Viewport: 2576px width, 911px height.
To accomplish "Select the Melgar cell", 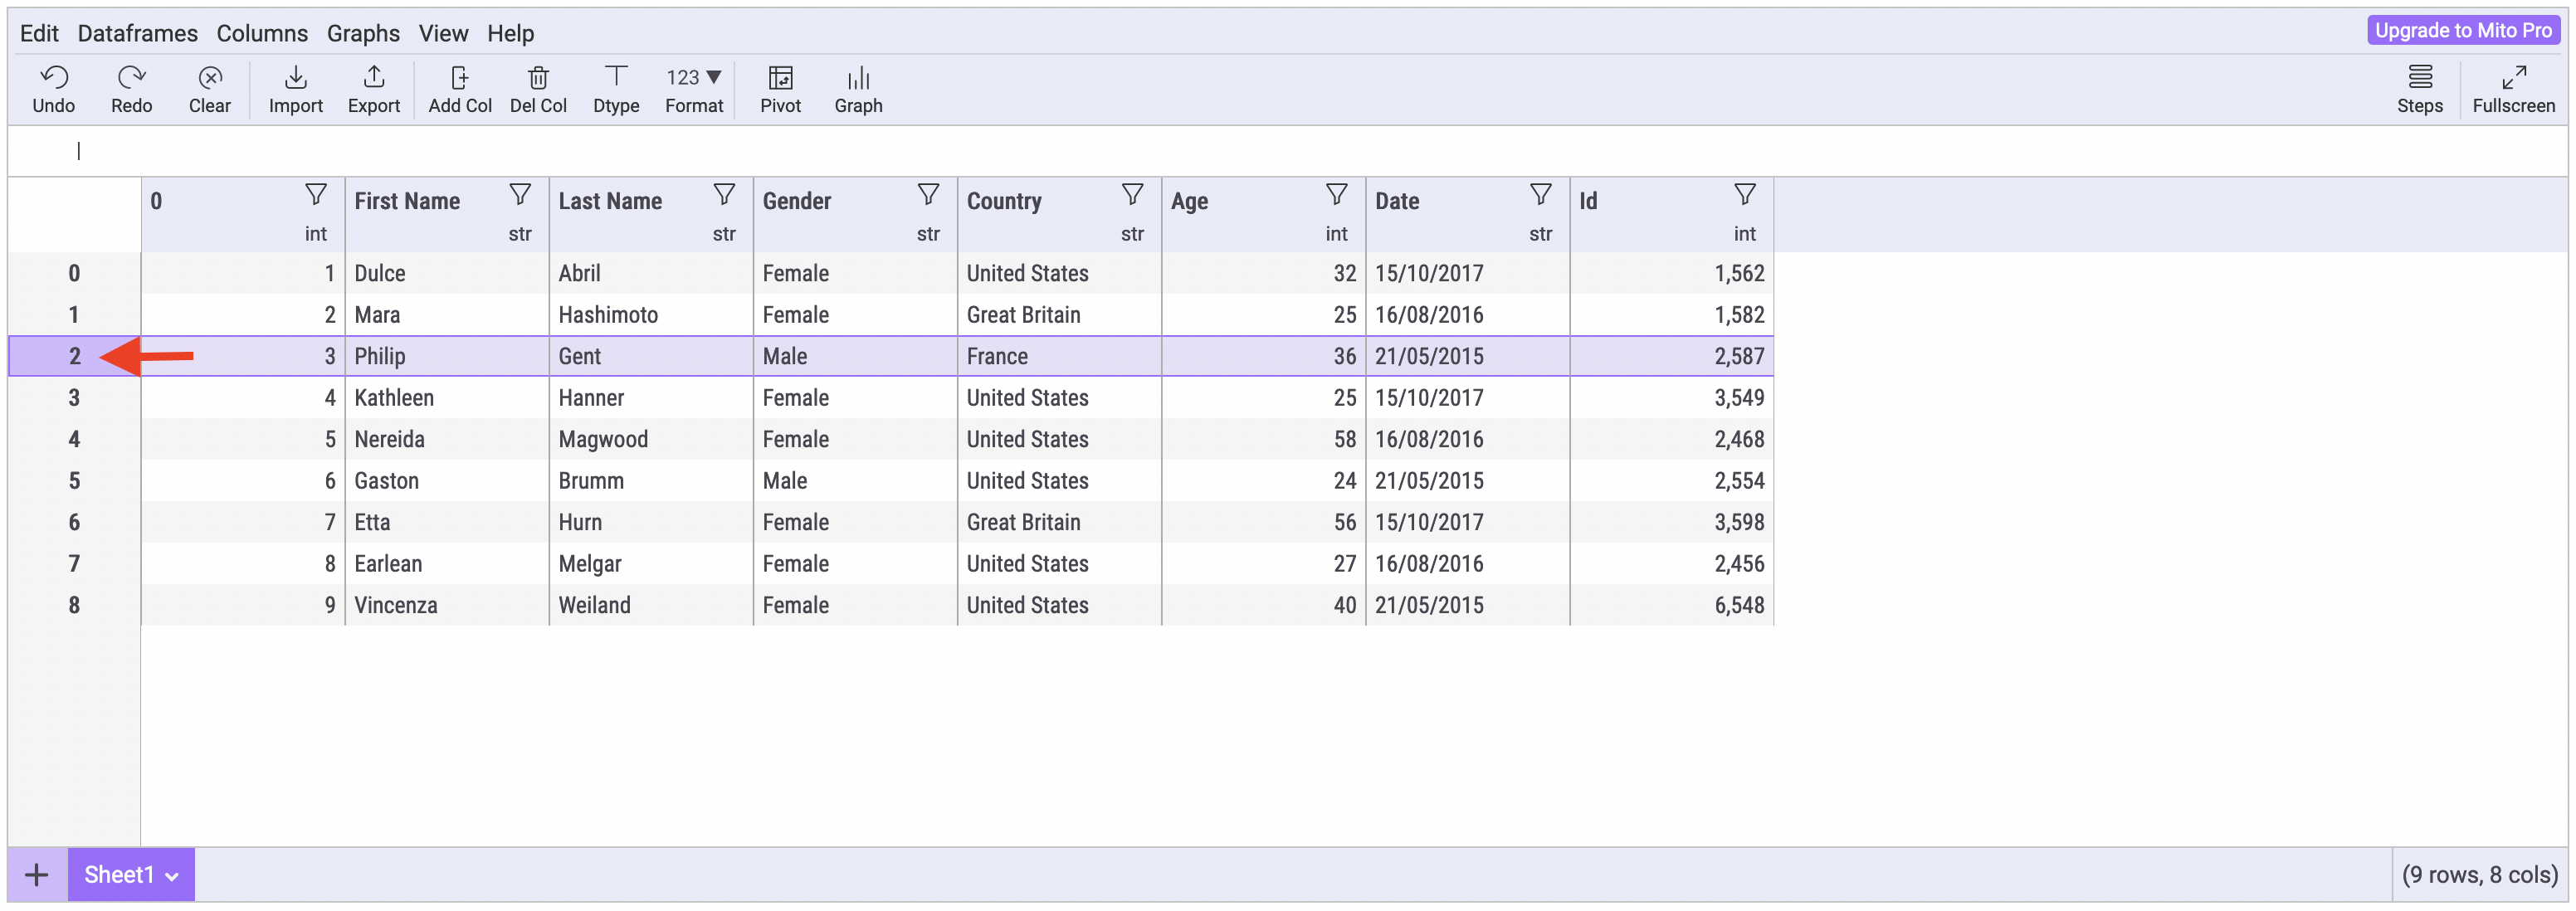I will (651, 564).
